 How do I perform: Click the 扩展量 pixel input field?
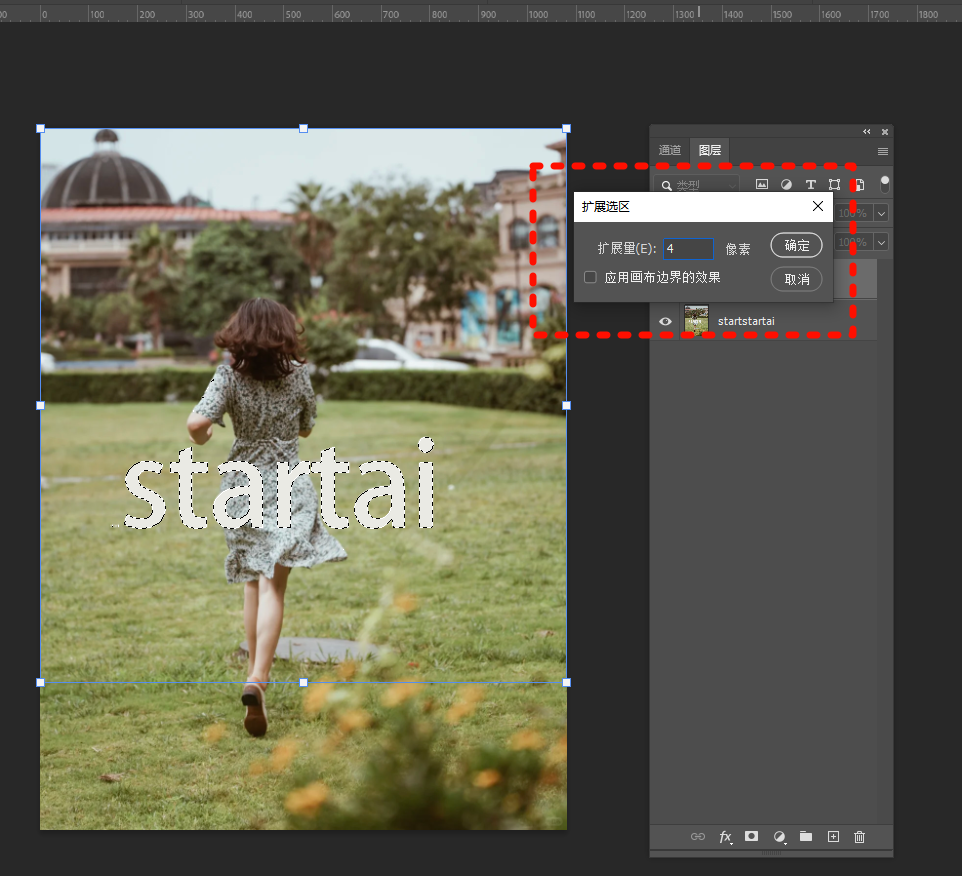pyautogui.click(x=688, y=248)
